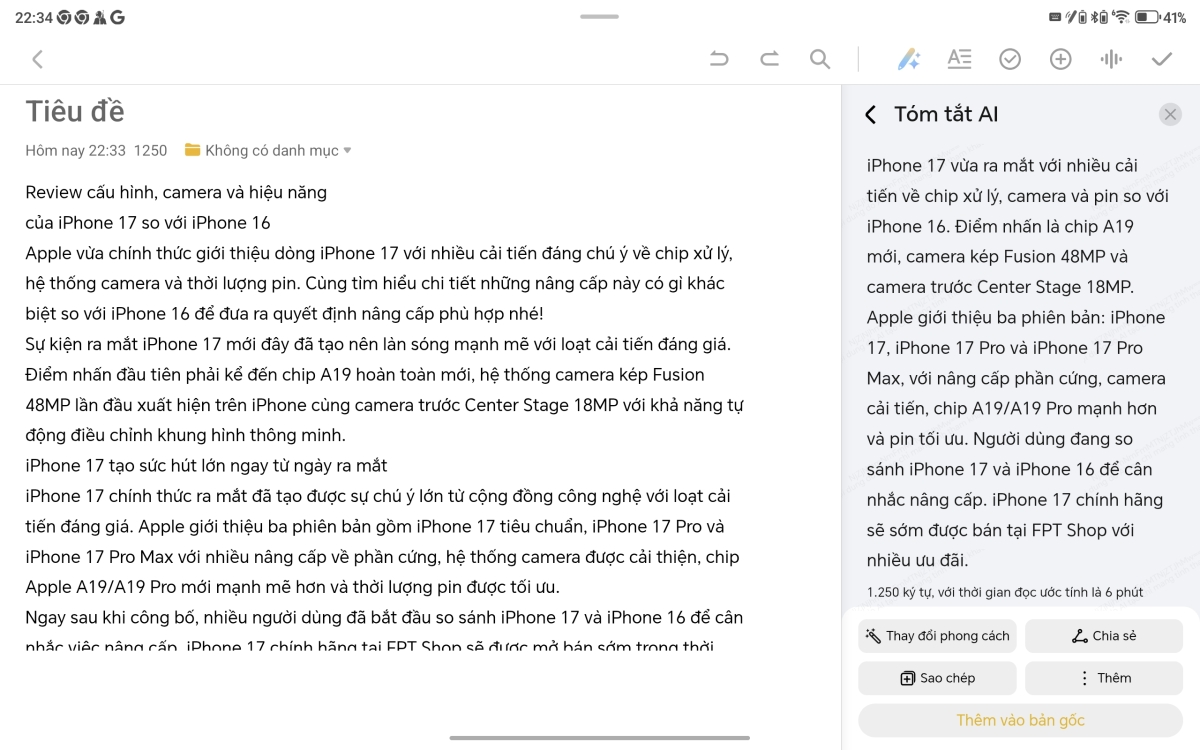Click the yellow folder category icon
Viewport: 1200px width, 750px height.
click(193, 151)
